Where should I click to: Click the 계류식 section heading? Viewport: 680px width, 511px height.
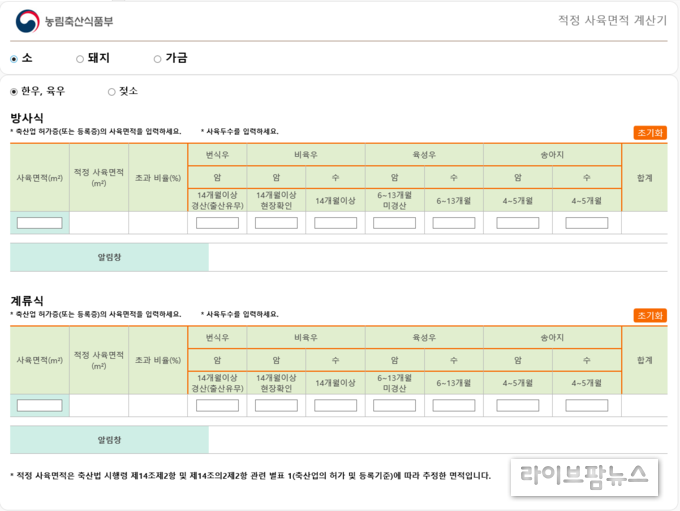pos(27,301)
